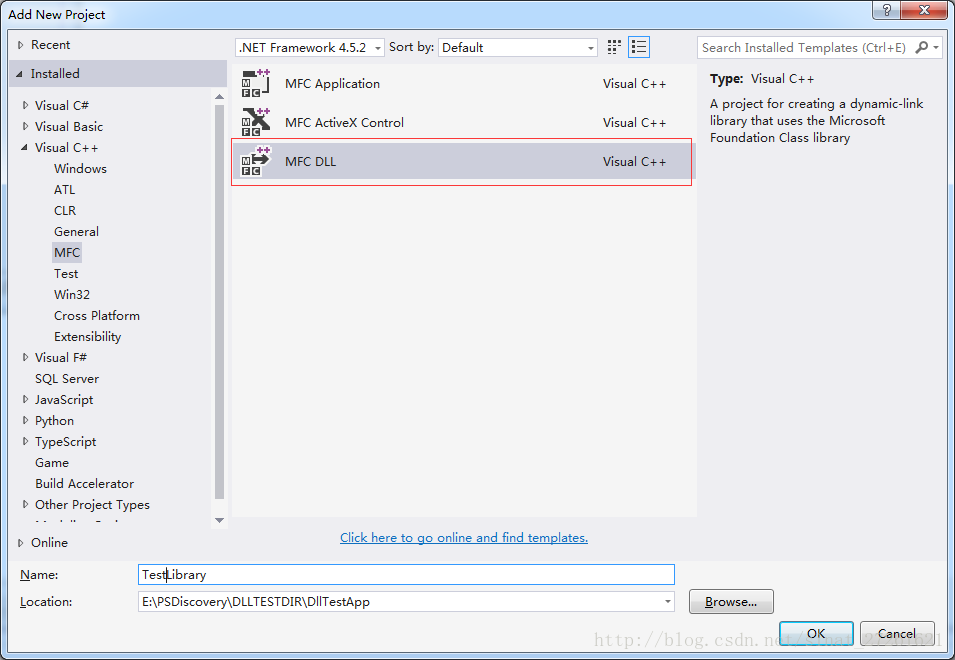Screen dimensions: 955x660
Task: Select the Extensibility category
Action: (x=88, y=337)
